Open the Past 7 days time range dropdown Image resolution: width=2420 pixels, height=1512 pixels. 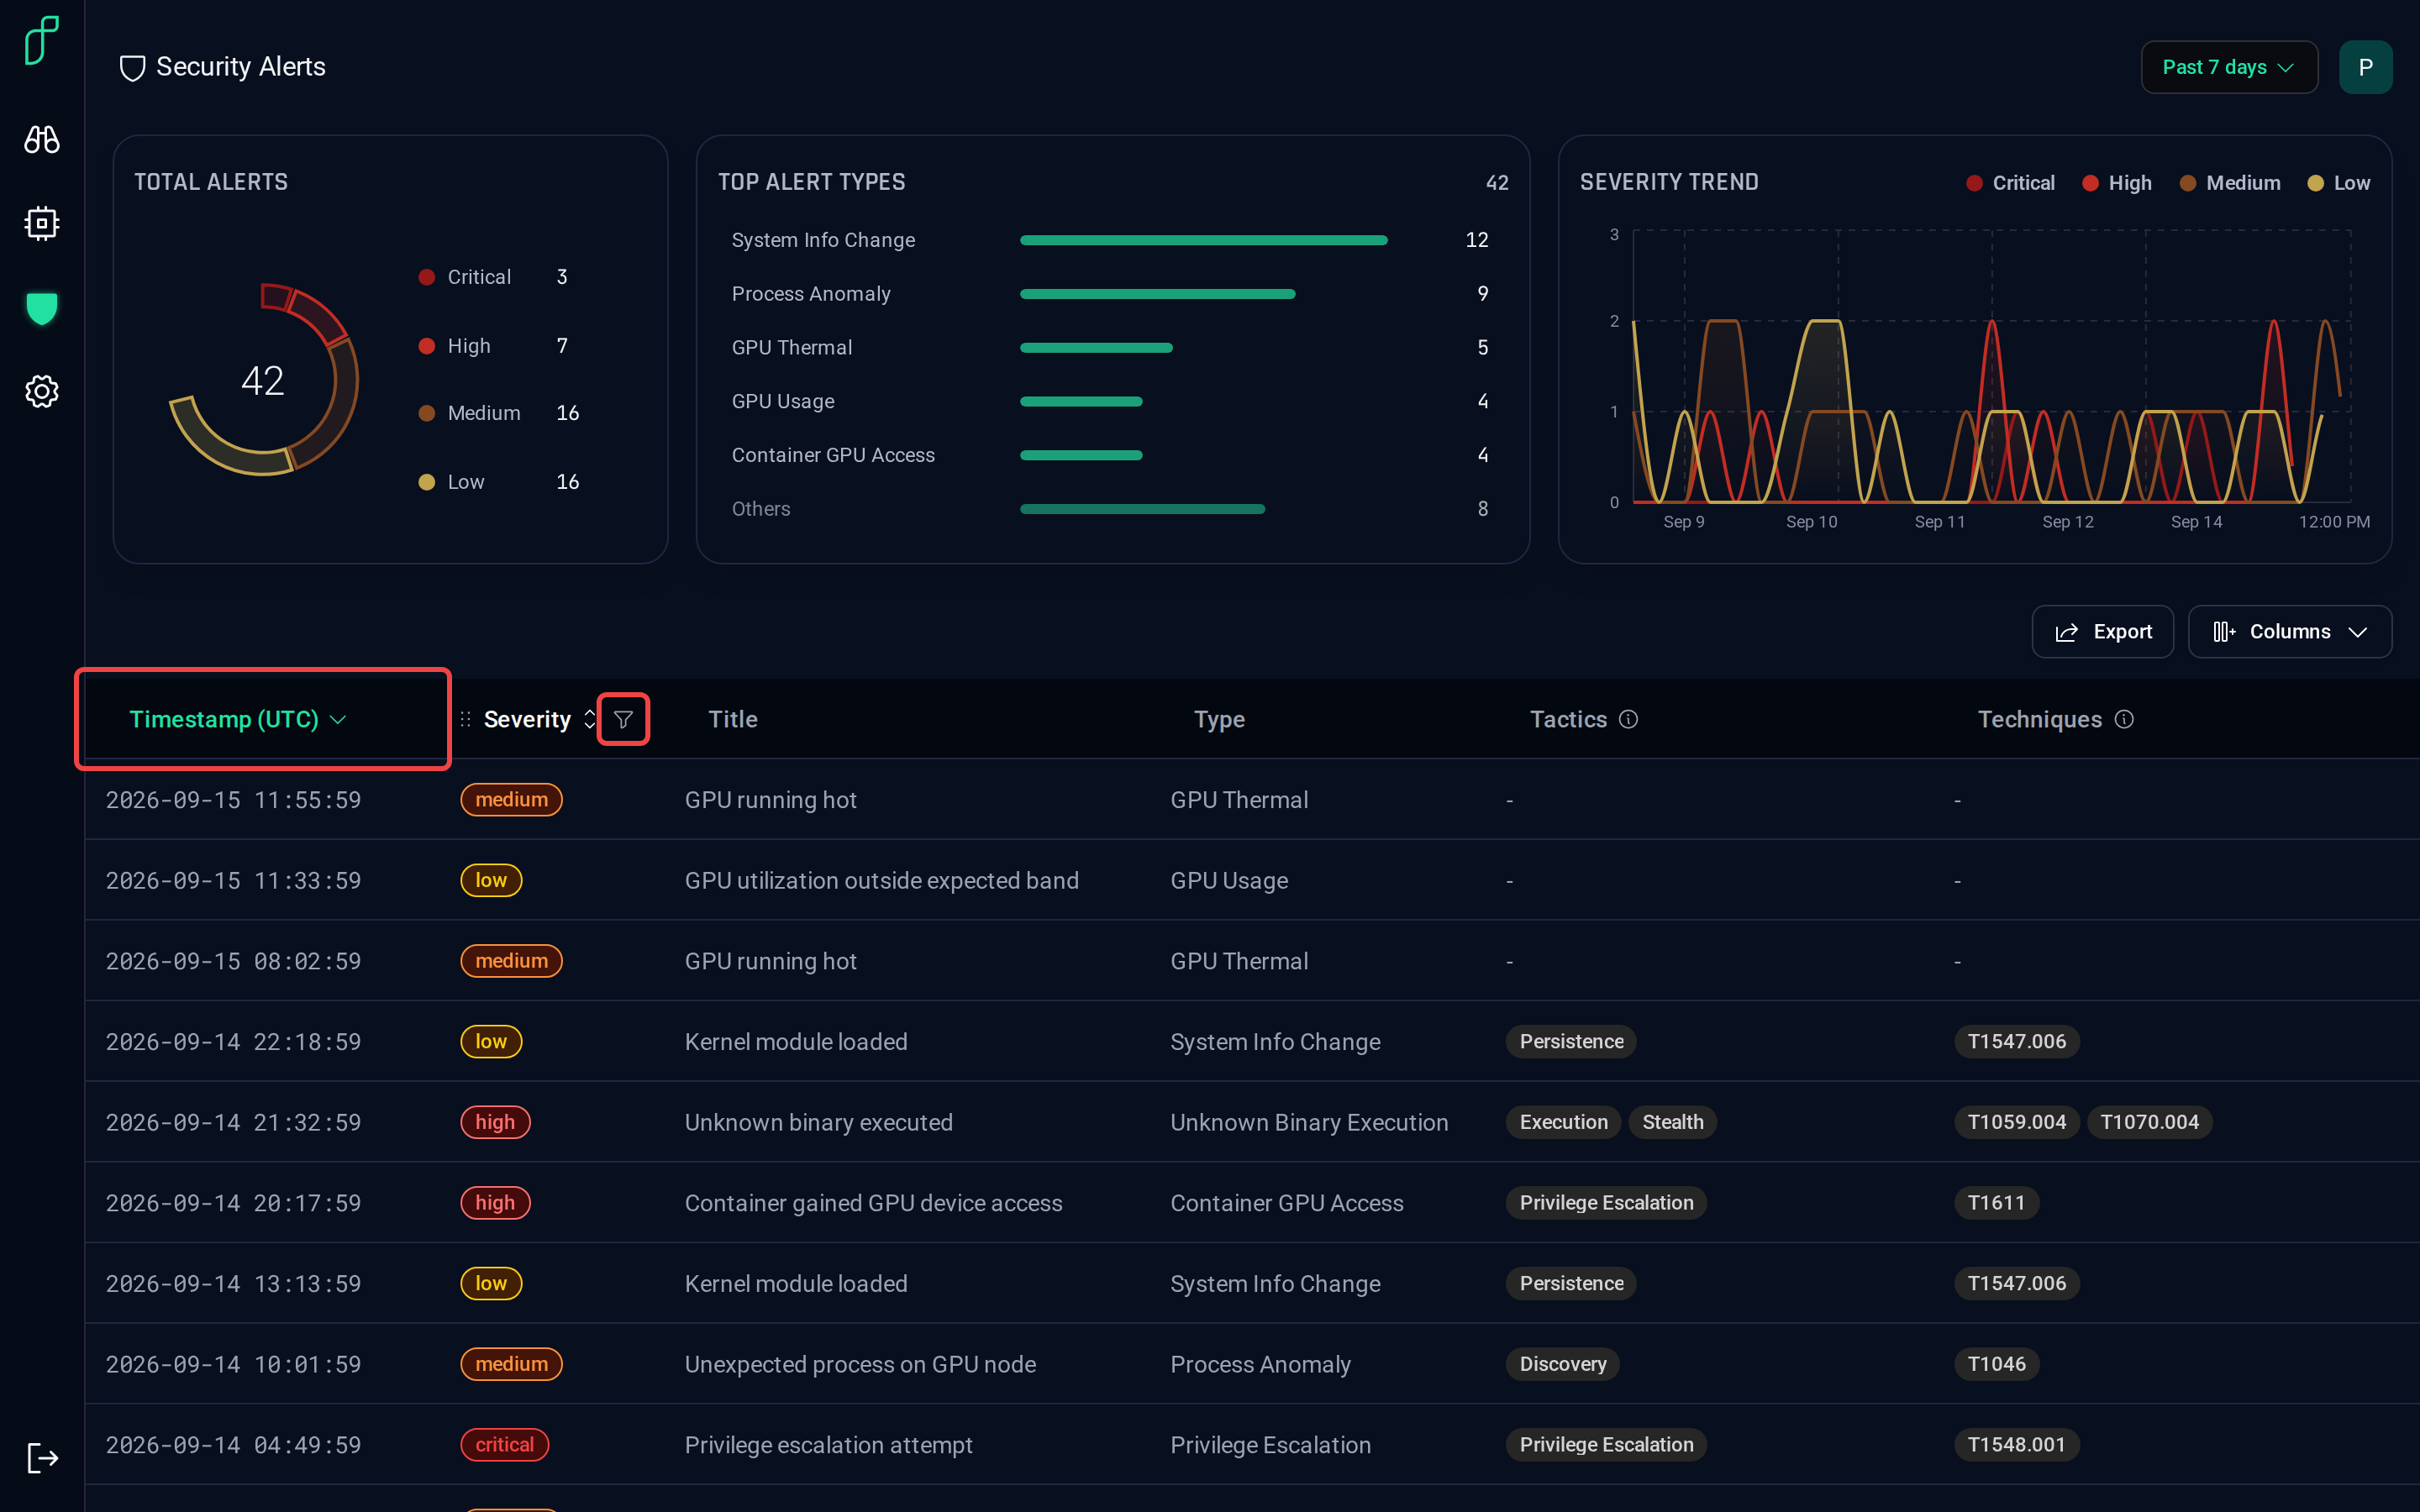(2228, 67)
